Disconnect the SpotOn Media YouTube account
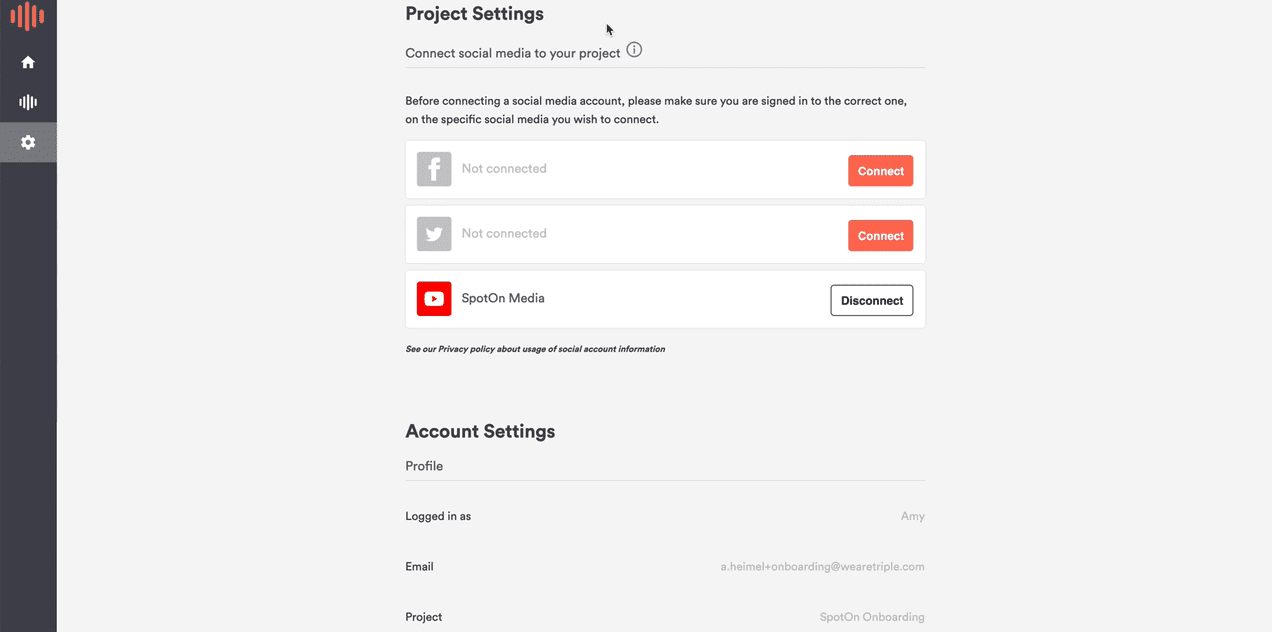The width and height of the screenshot is (1272, 632). 871,300
